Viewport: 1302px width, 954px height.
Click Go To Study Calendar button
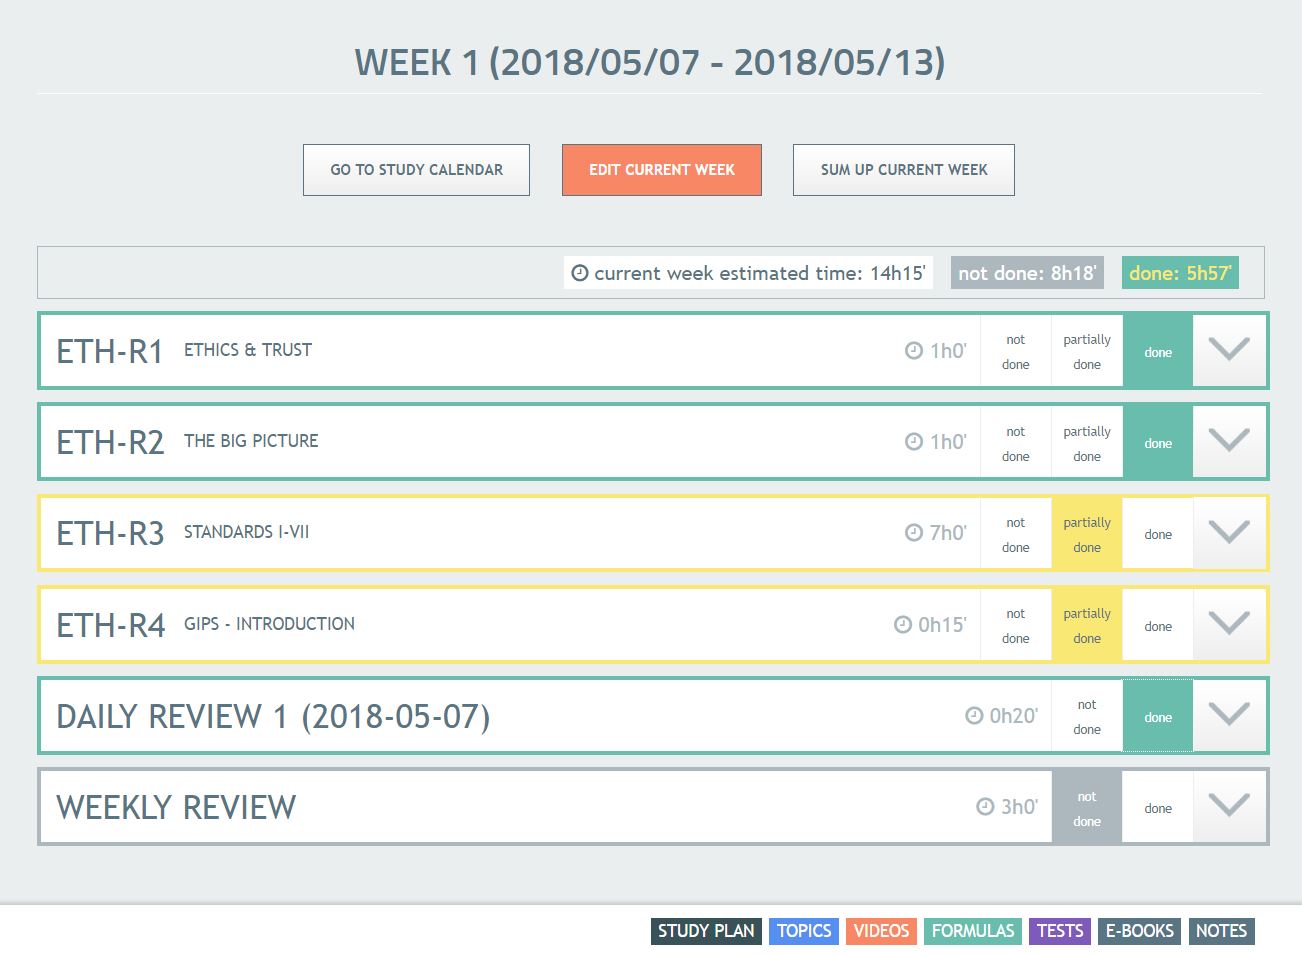pos(416,170)
